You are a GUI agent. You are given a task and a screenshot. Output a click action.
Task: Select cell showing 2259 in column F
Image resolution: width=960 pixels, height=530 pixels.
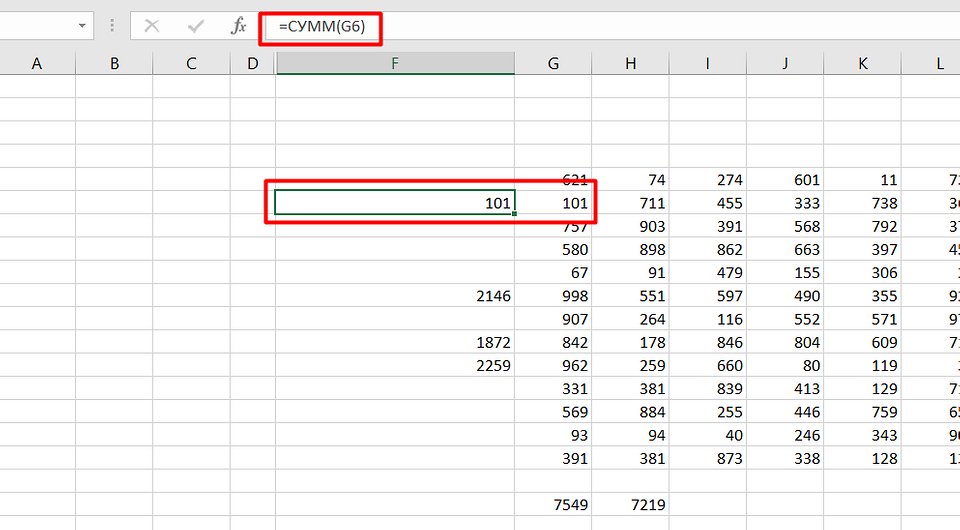click(395, 366)
